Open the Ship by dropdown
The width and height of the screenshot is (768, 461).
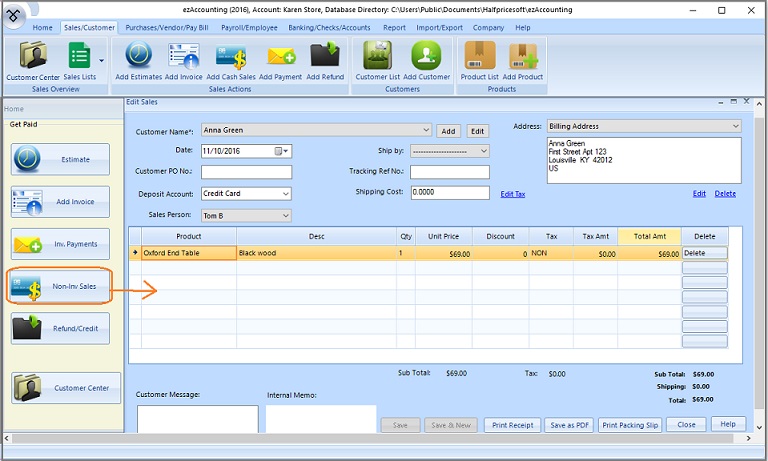[x=484, y=151]
